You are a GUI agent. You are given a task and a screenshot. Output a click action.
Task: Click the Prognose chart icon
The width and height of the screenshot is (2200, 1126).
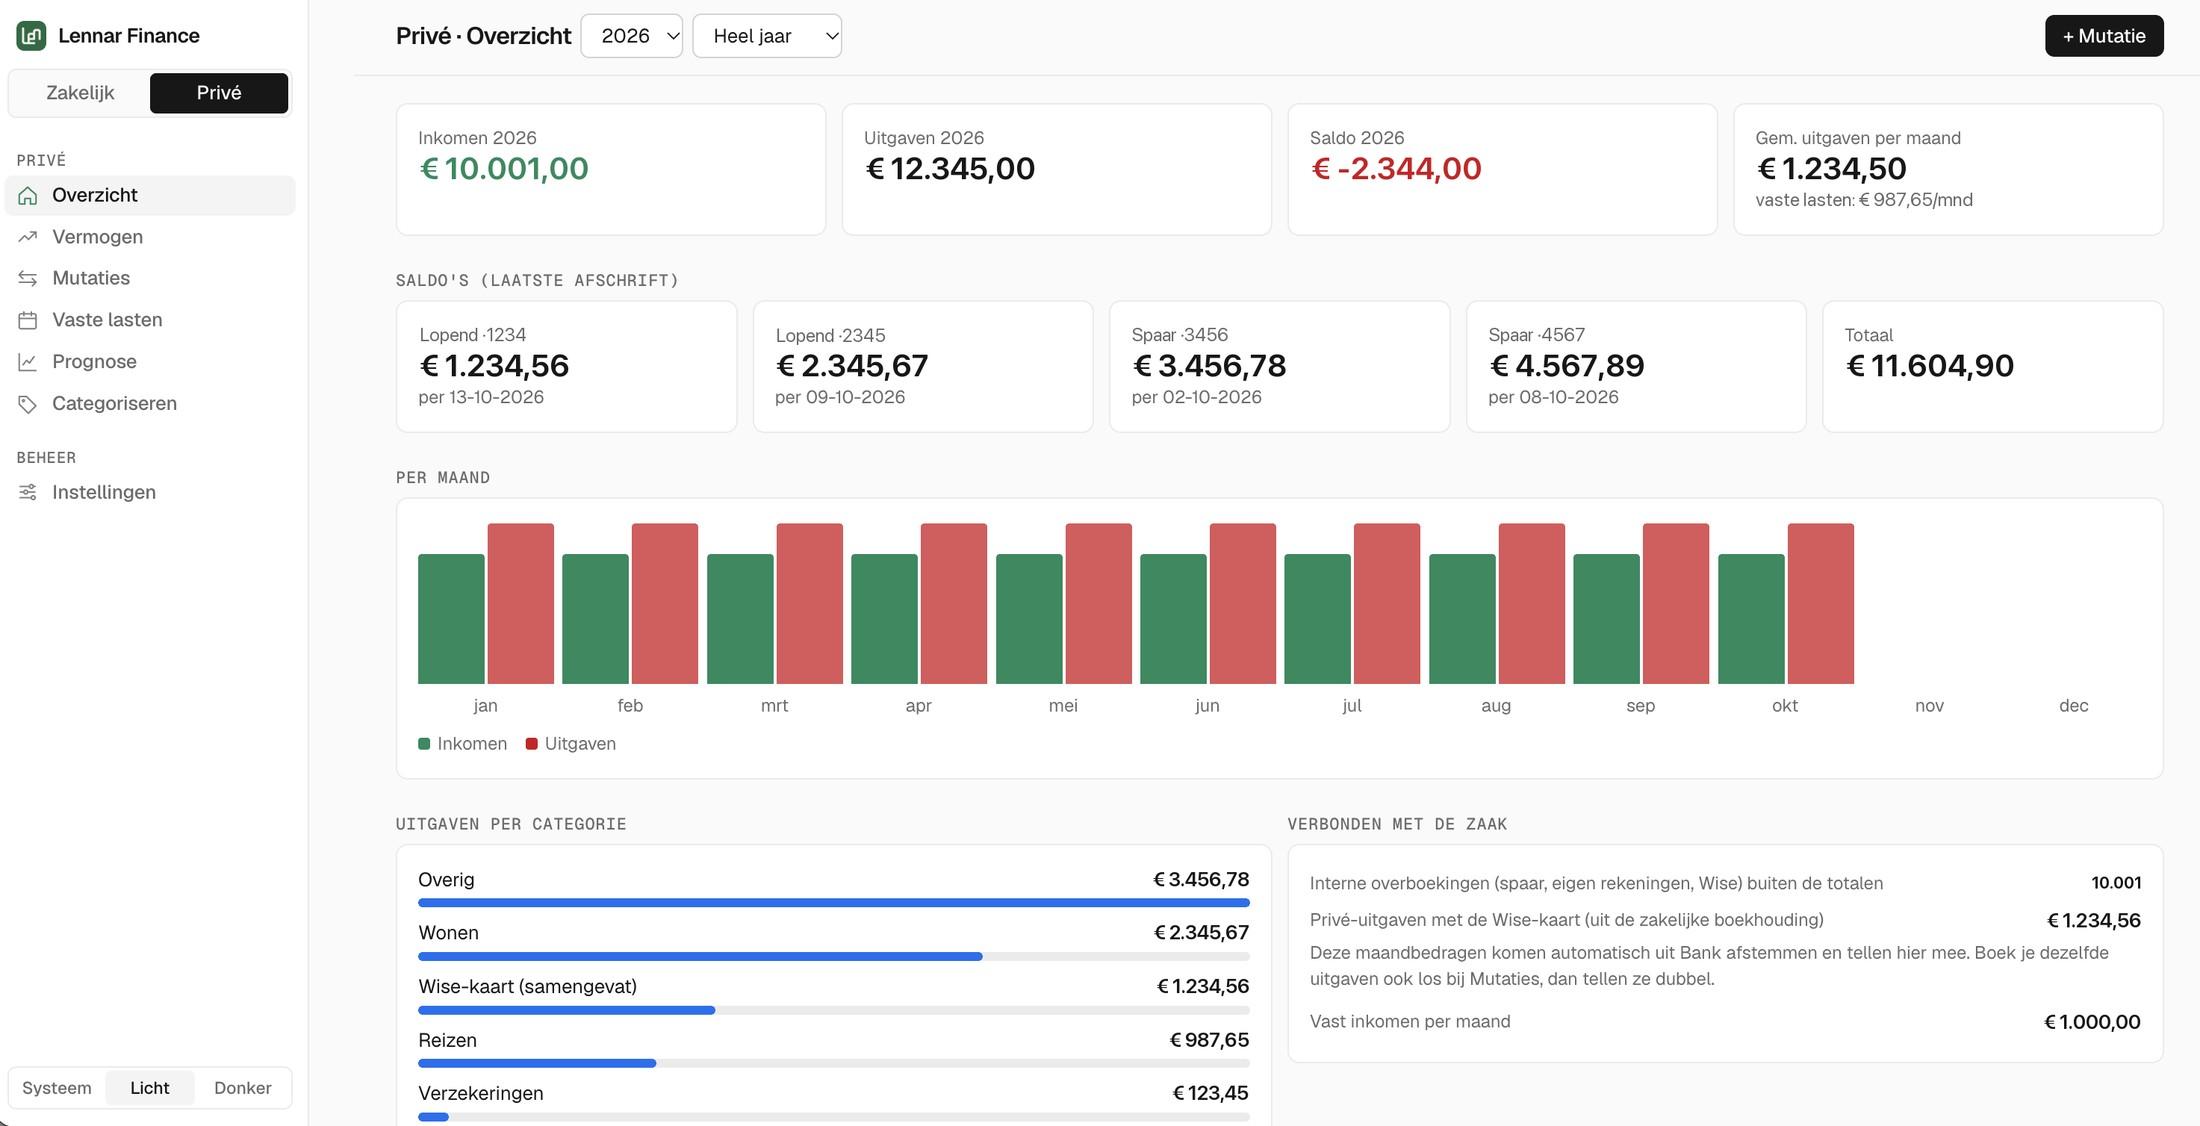pyautogui.click(x=28, y=362)
